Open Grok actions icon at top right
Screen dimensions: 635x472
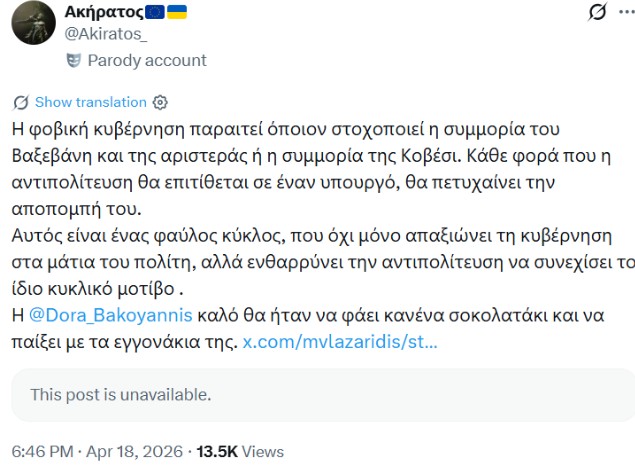point(597,13)
